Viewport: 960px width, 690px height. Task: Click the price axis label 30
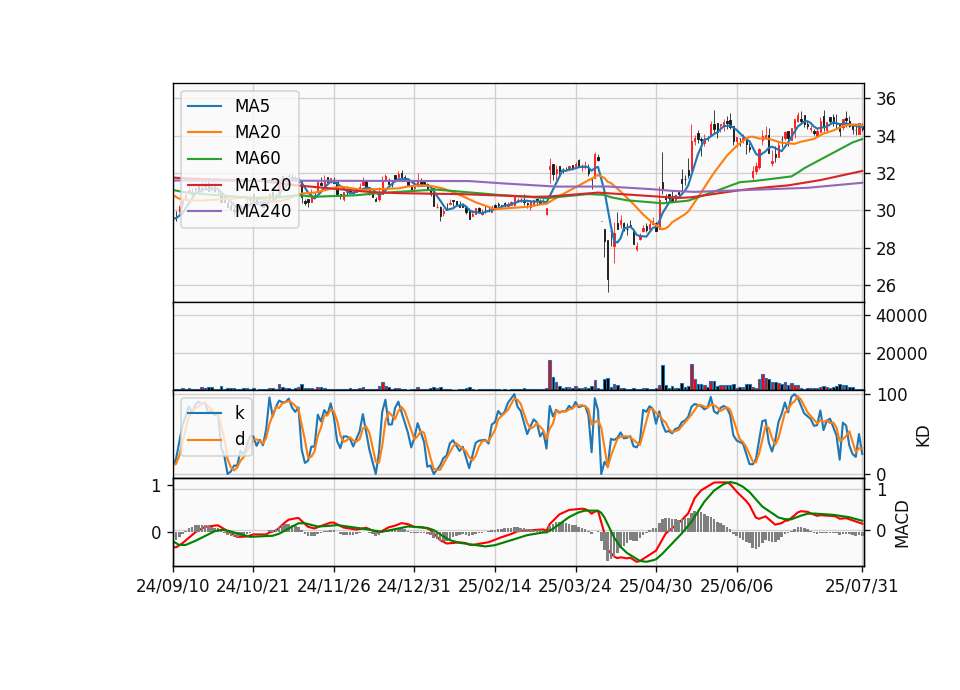pyautogui.click(x=886, y=211)
